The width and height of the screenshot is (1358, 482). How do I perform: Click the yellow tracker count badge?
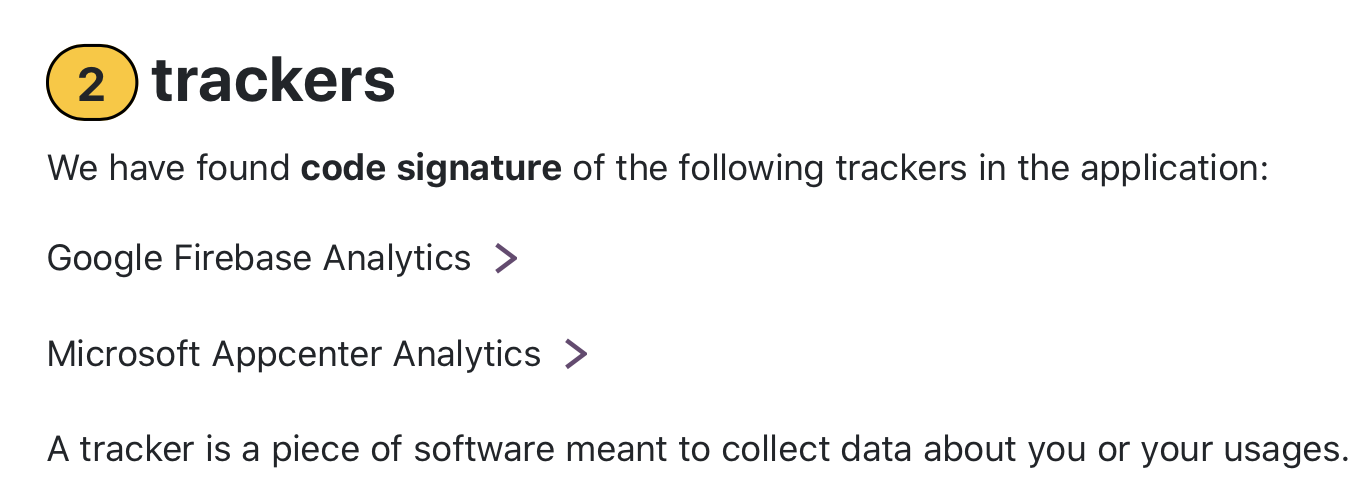(91, 83)
